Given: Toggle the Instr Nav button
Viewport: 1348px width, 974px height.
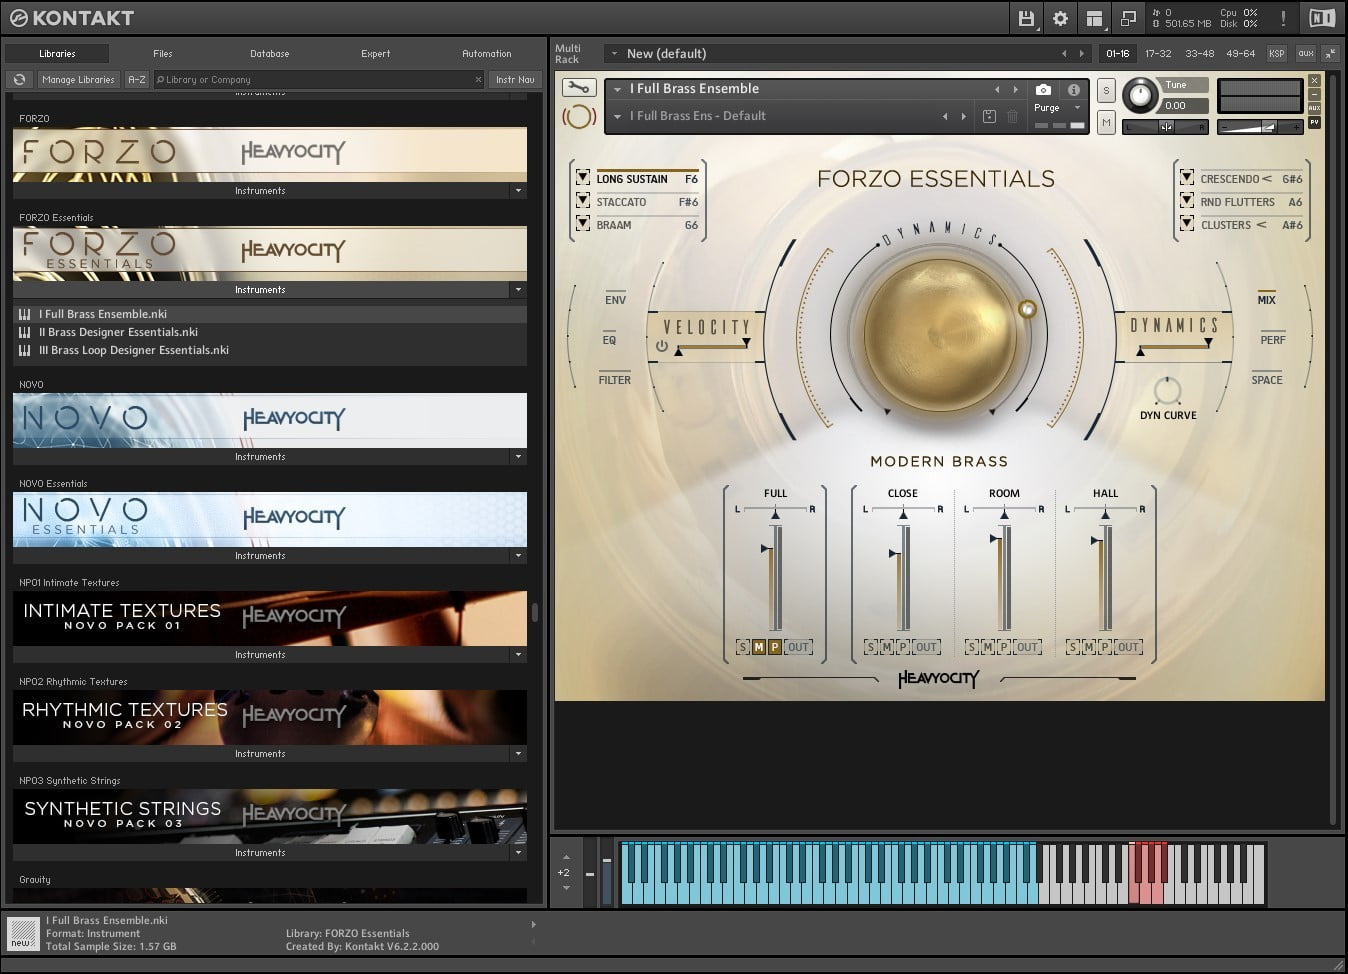Looking at the screenshot, I should click(x=515, y=79).
